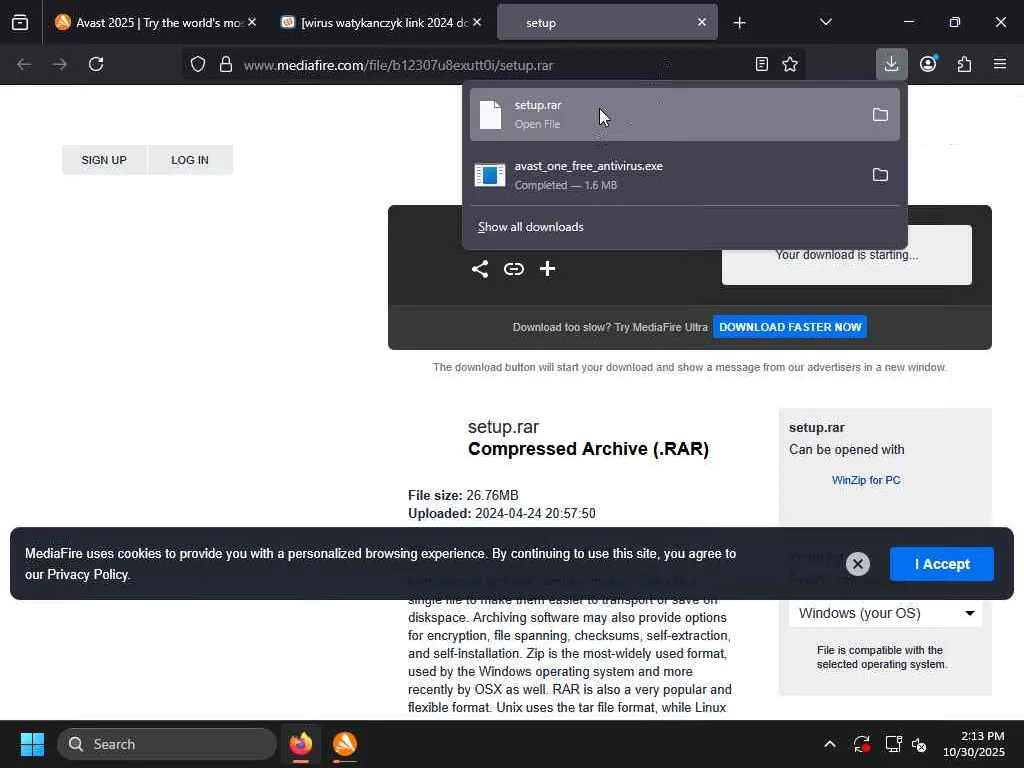This screenshot has width=1024, height=768.
Task: Go forward to next page
Action: [x=60, y=64]
